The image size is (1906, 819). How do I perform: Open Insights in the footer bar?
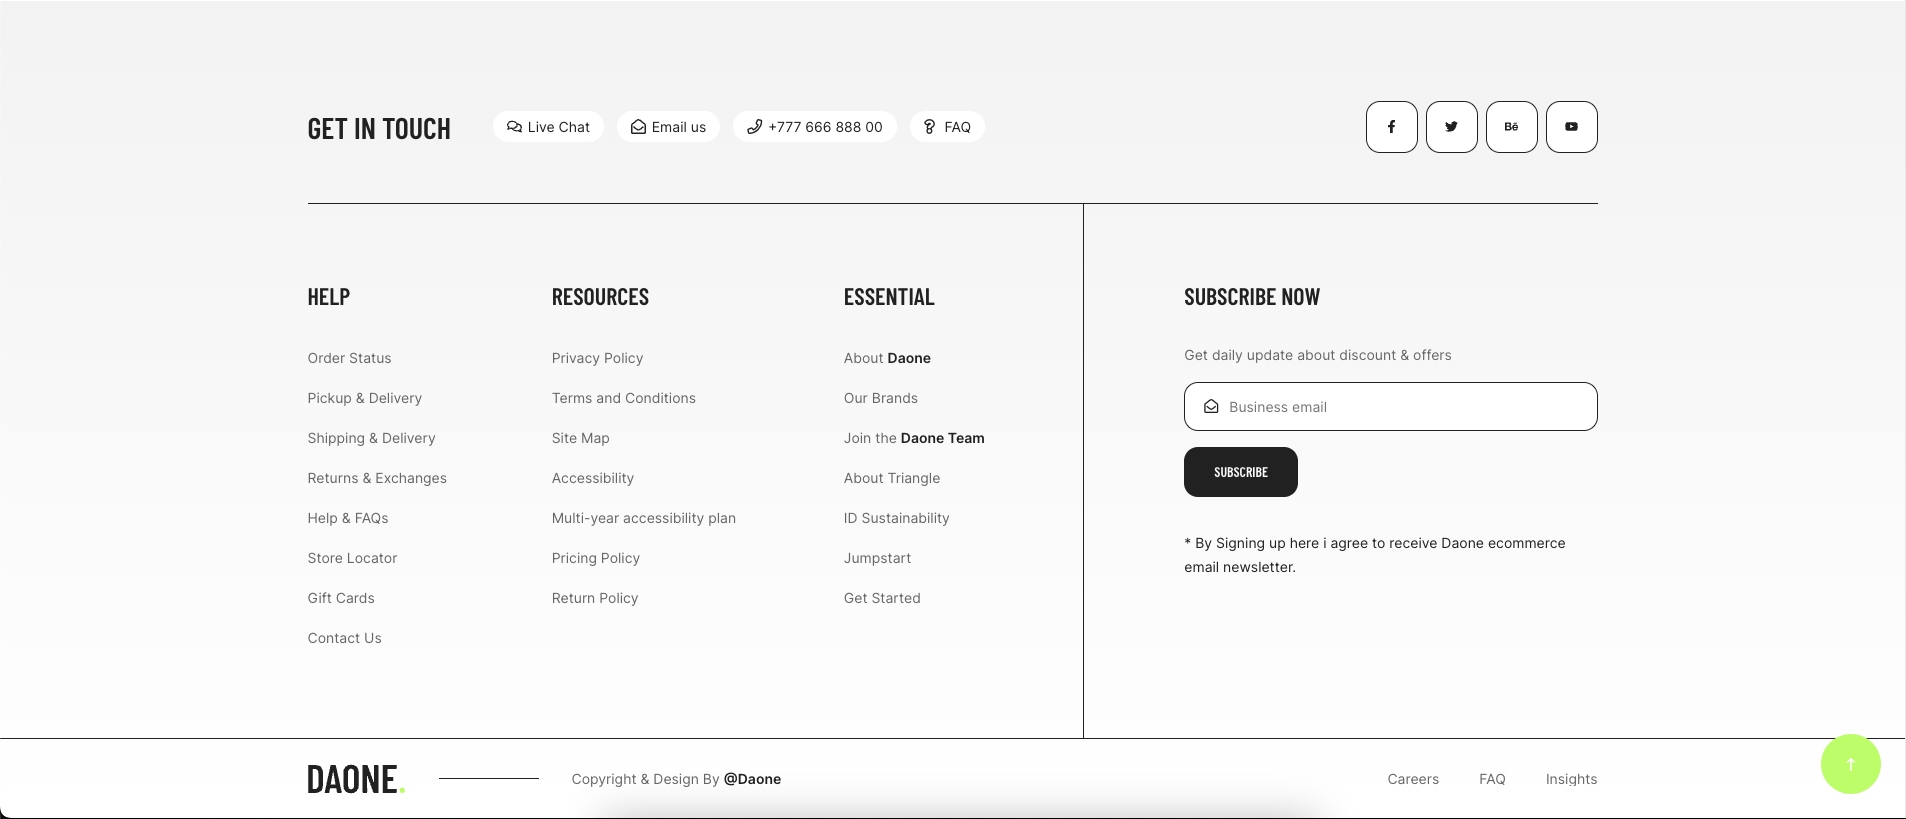(1570, 779)
